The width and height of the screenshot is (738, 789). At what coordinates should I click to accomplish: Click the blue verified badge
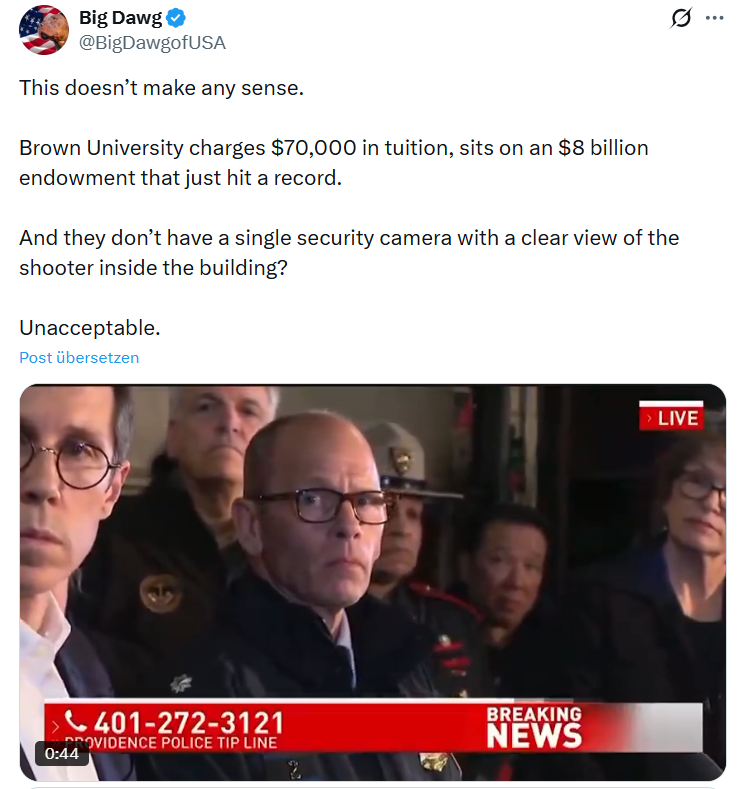pyautogui.click(x=176, y=18)
